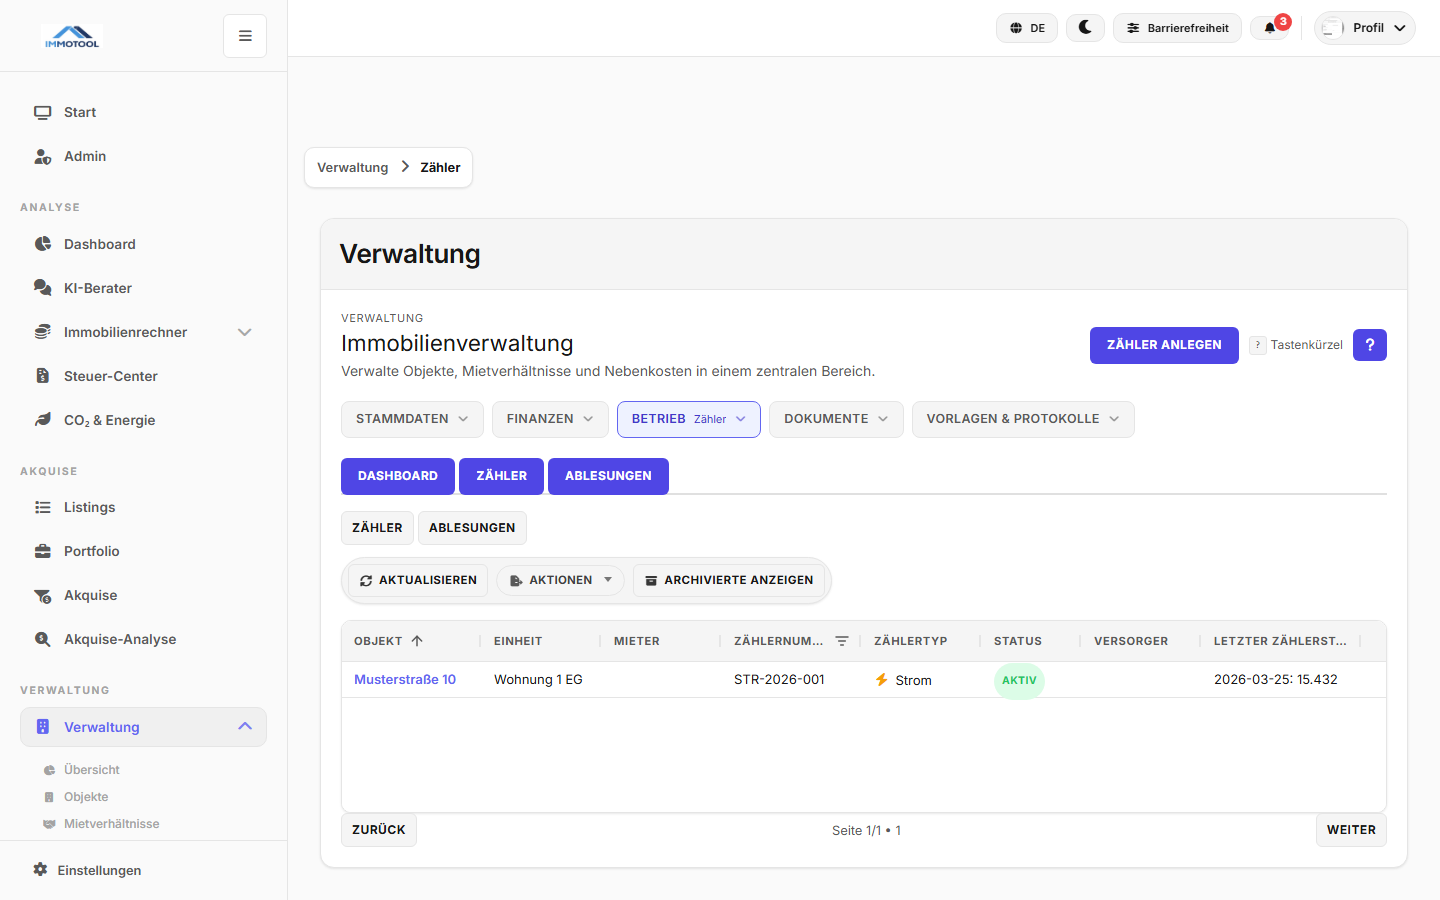The image size is (1440, 900).
Task: Click Verwaltung in the breadcrumb
Action: coord(352,168)
